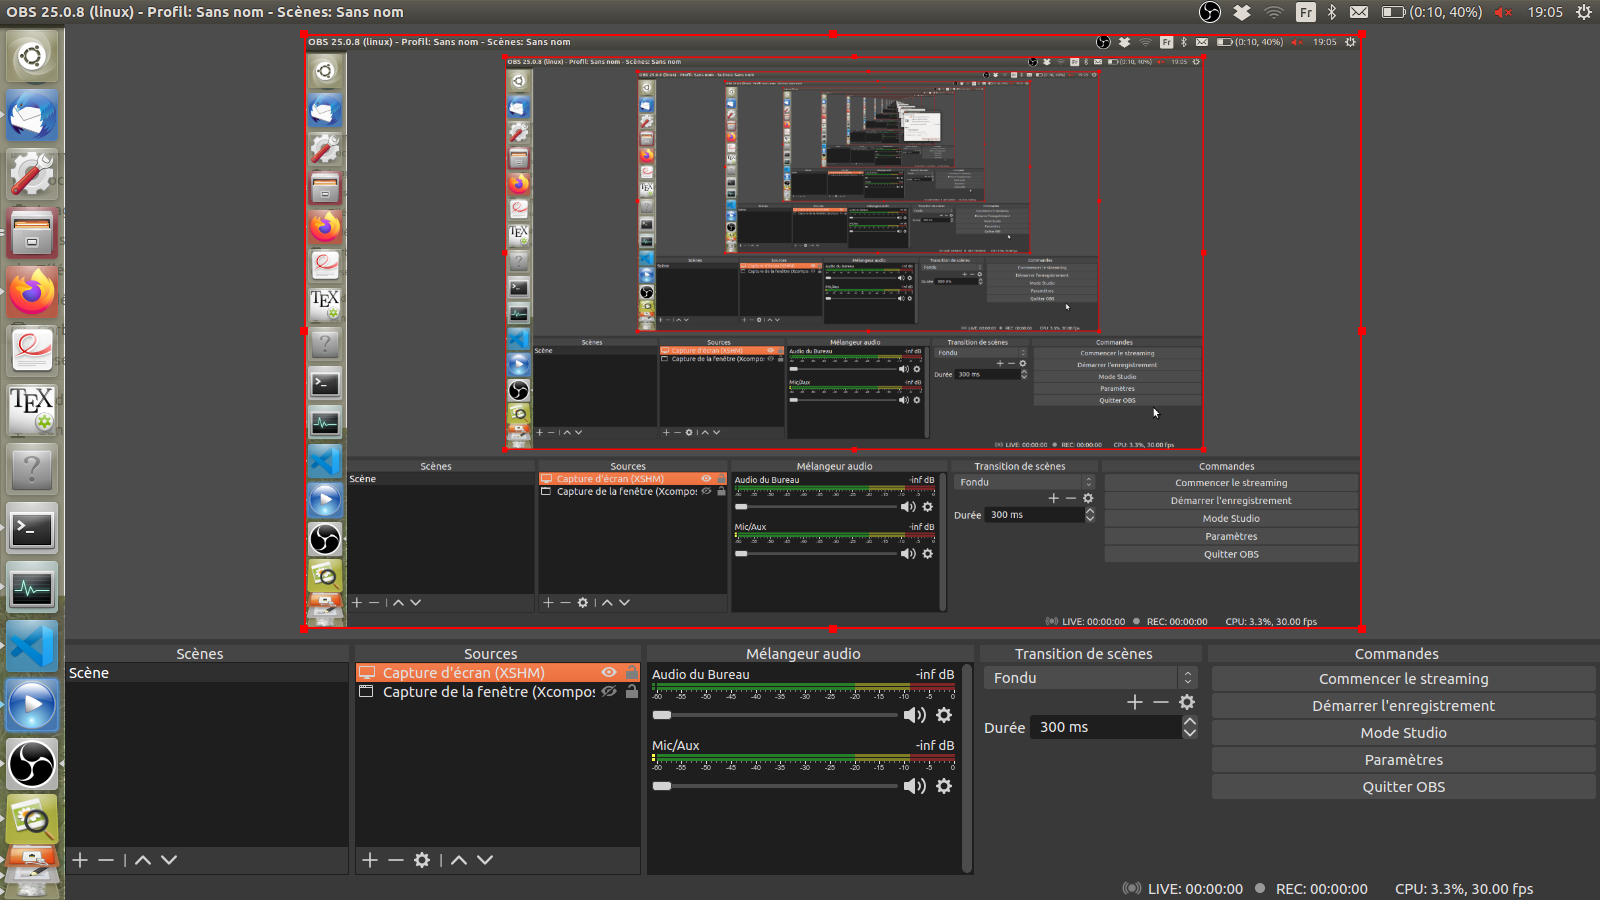Open the Bluetooth indicator in the top bar
This screenshot has width=1600, height=900.
[x=1332, y=12]
